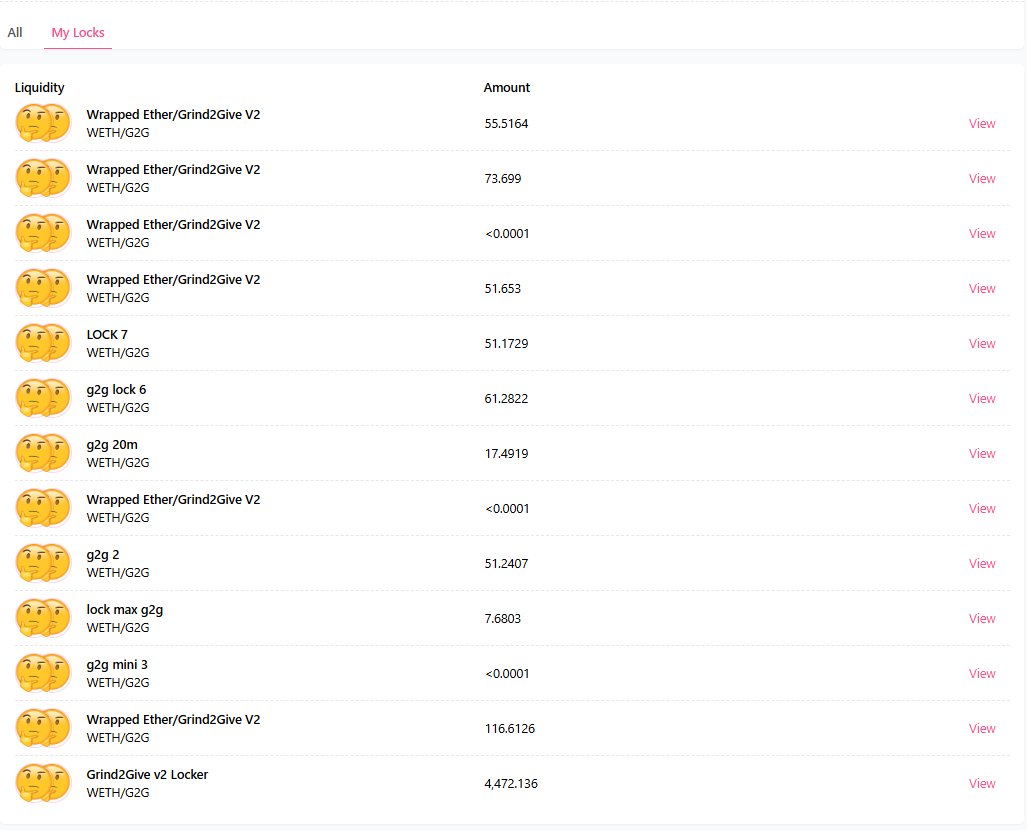Click the amount 51.1729
1027x831 pixels.
[x=506, y=343]
